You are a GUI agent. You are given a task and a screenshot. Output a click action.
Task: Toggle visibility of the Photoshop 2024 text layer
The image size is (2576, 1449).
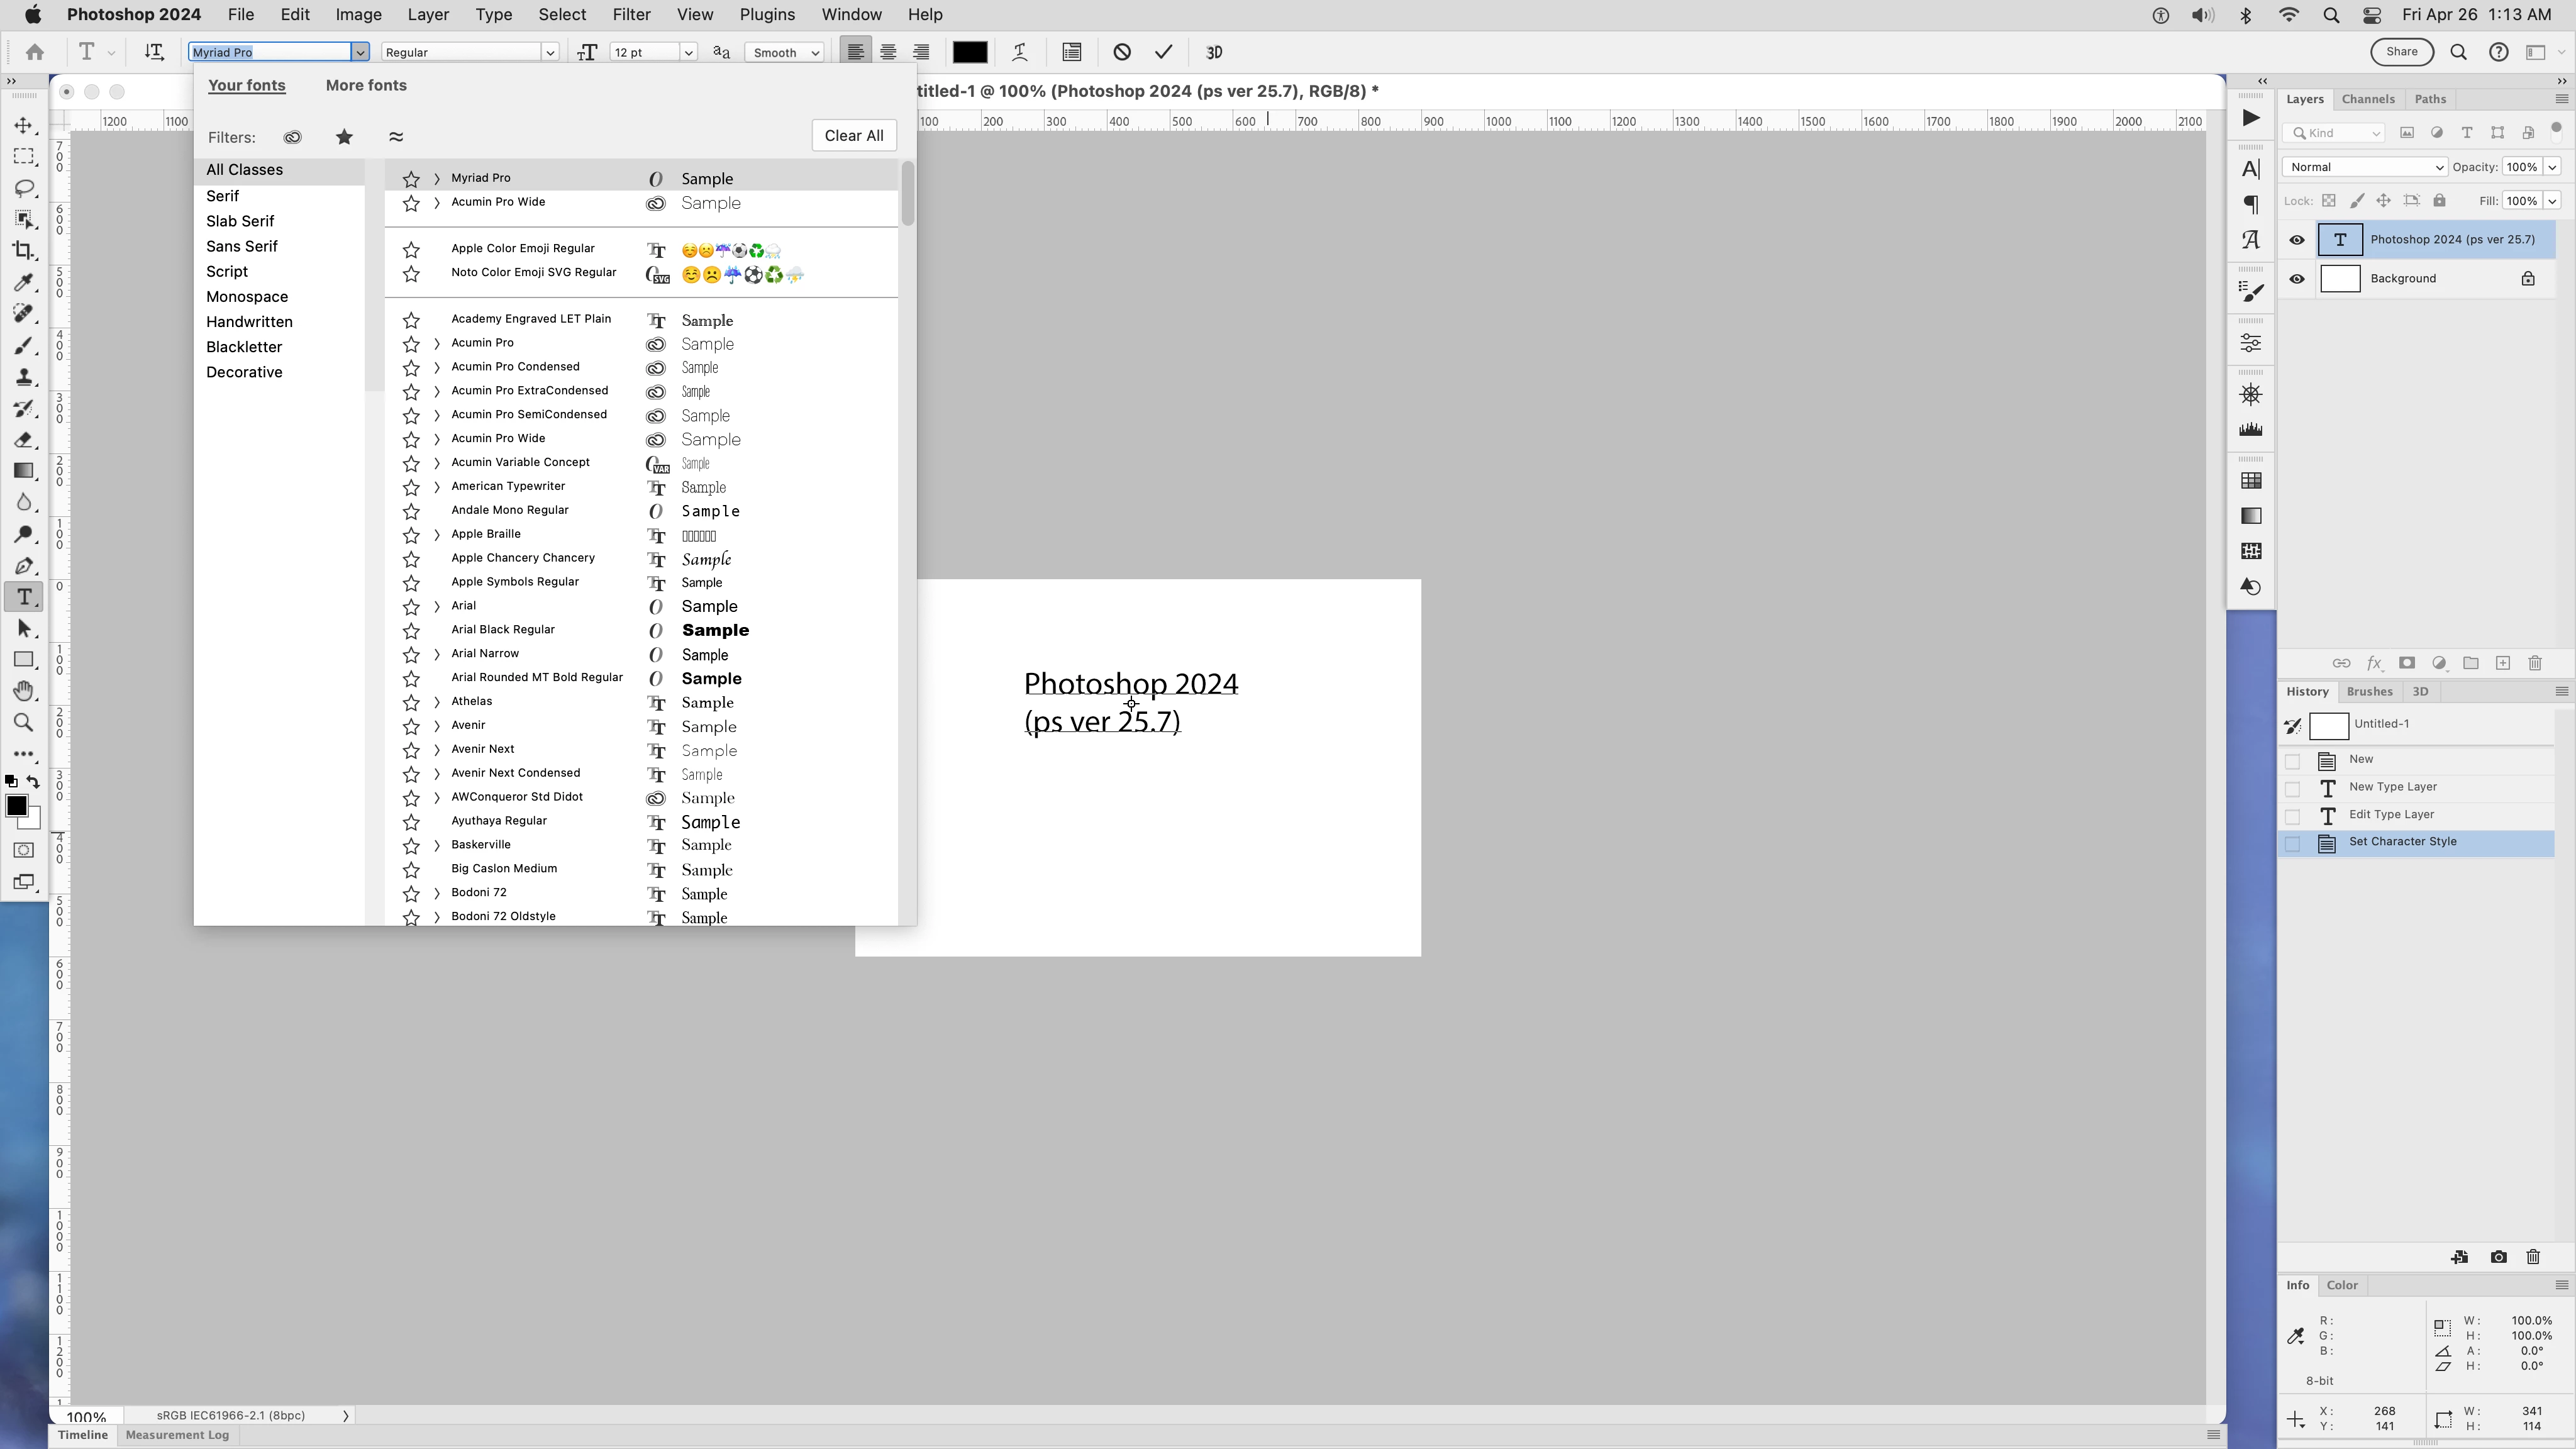click(2296, 240)
